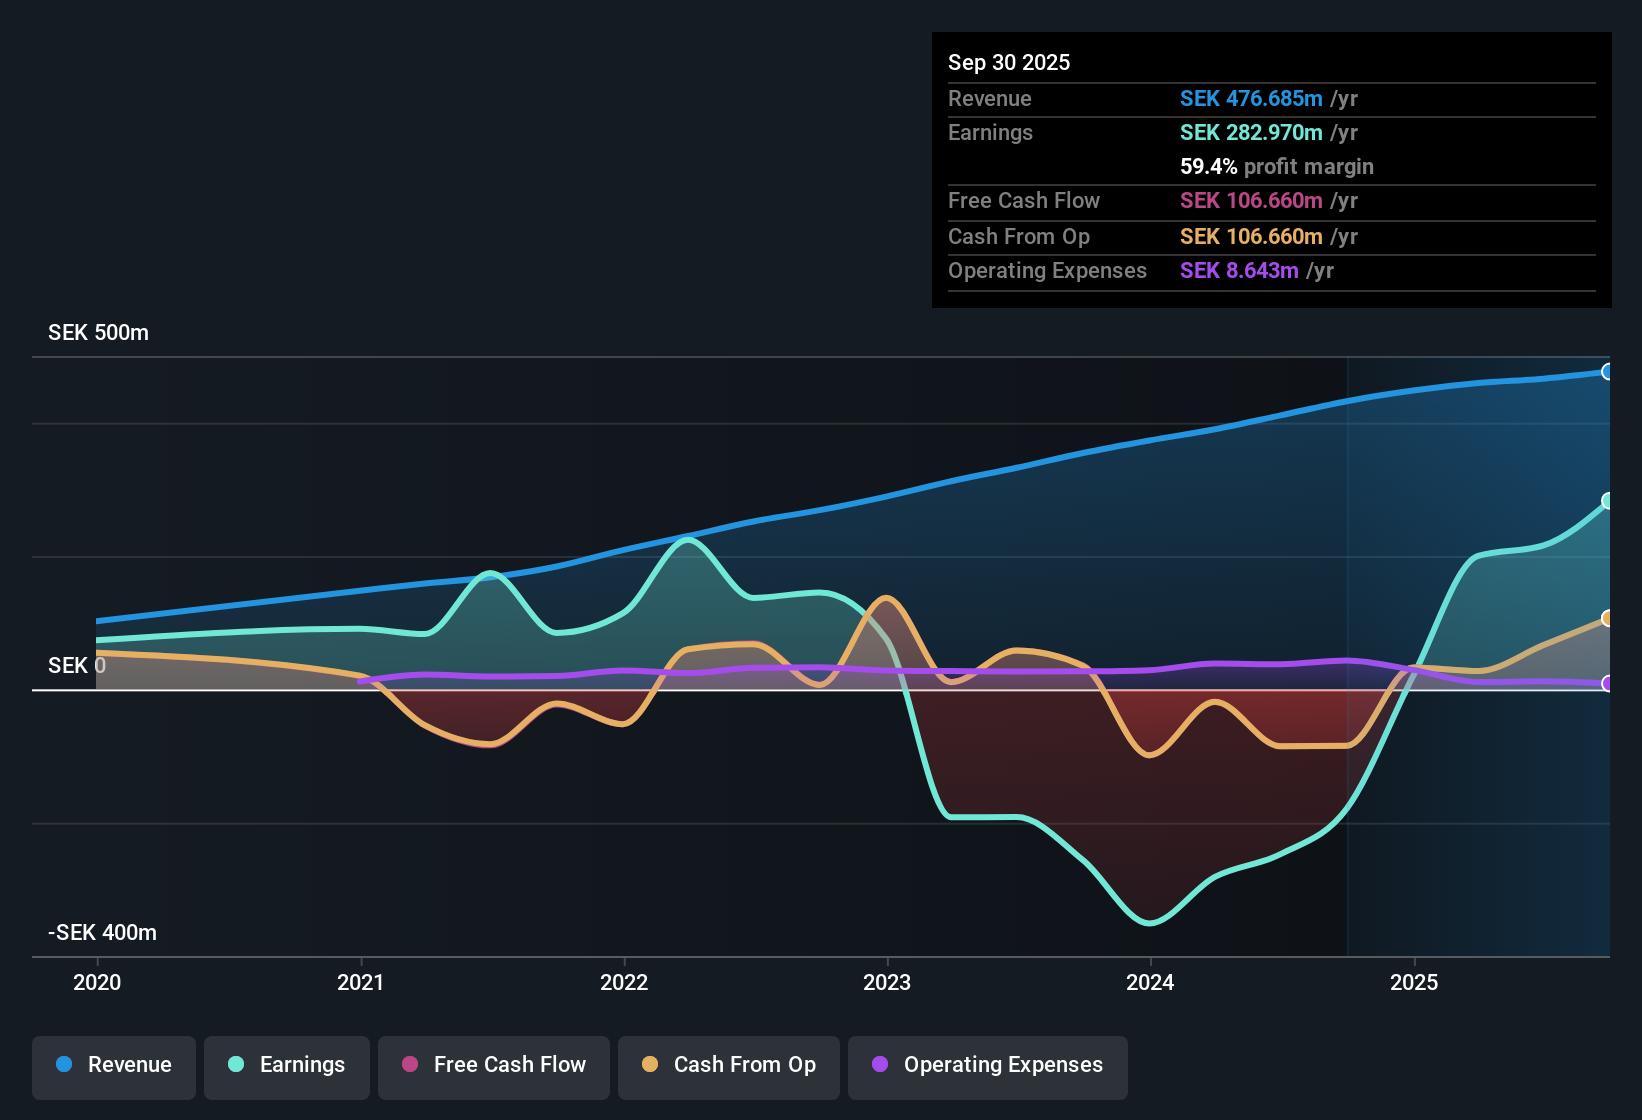The width and height of the screenshot is (1642, 1120).
Task: Toggle the Revenue series visibility
Action: point(113,1065)
